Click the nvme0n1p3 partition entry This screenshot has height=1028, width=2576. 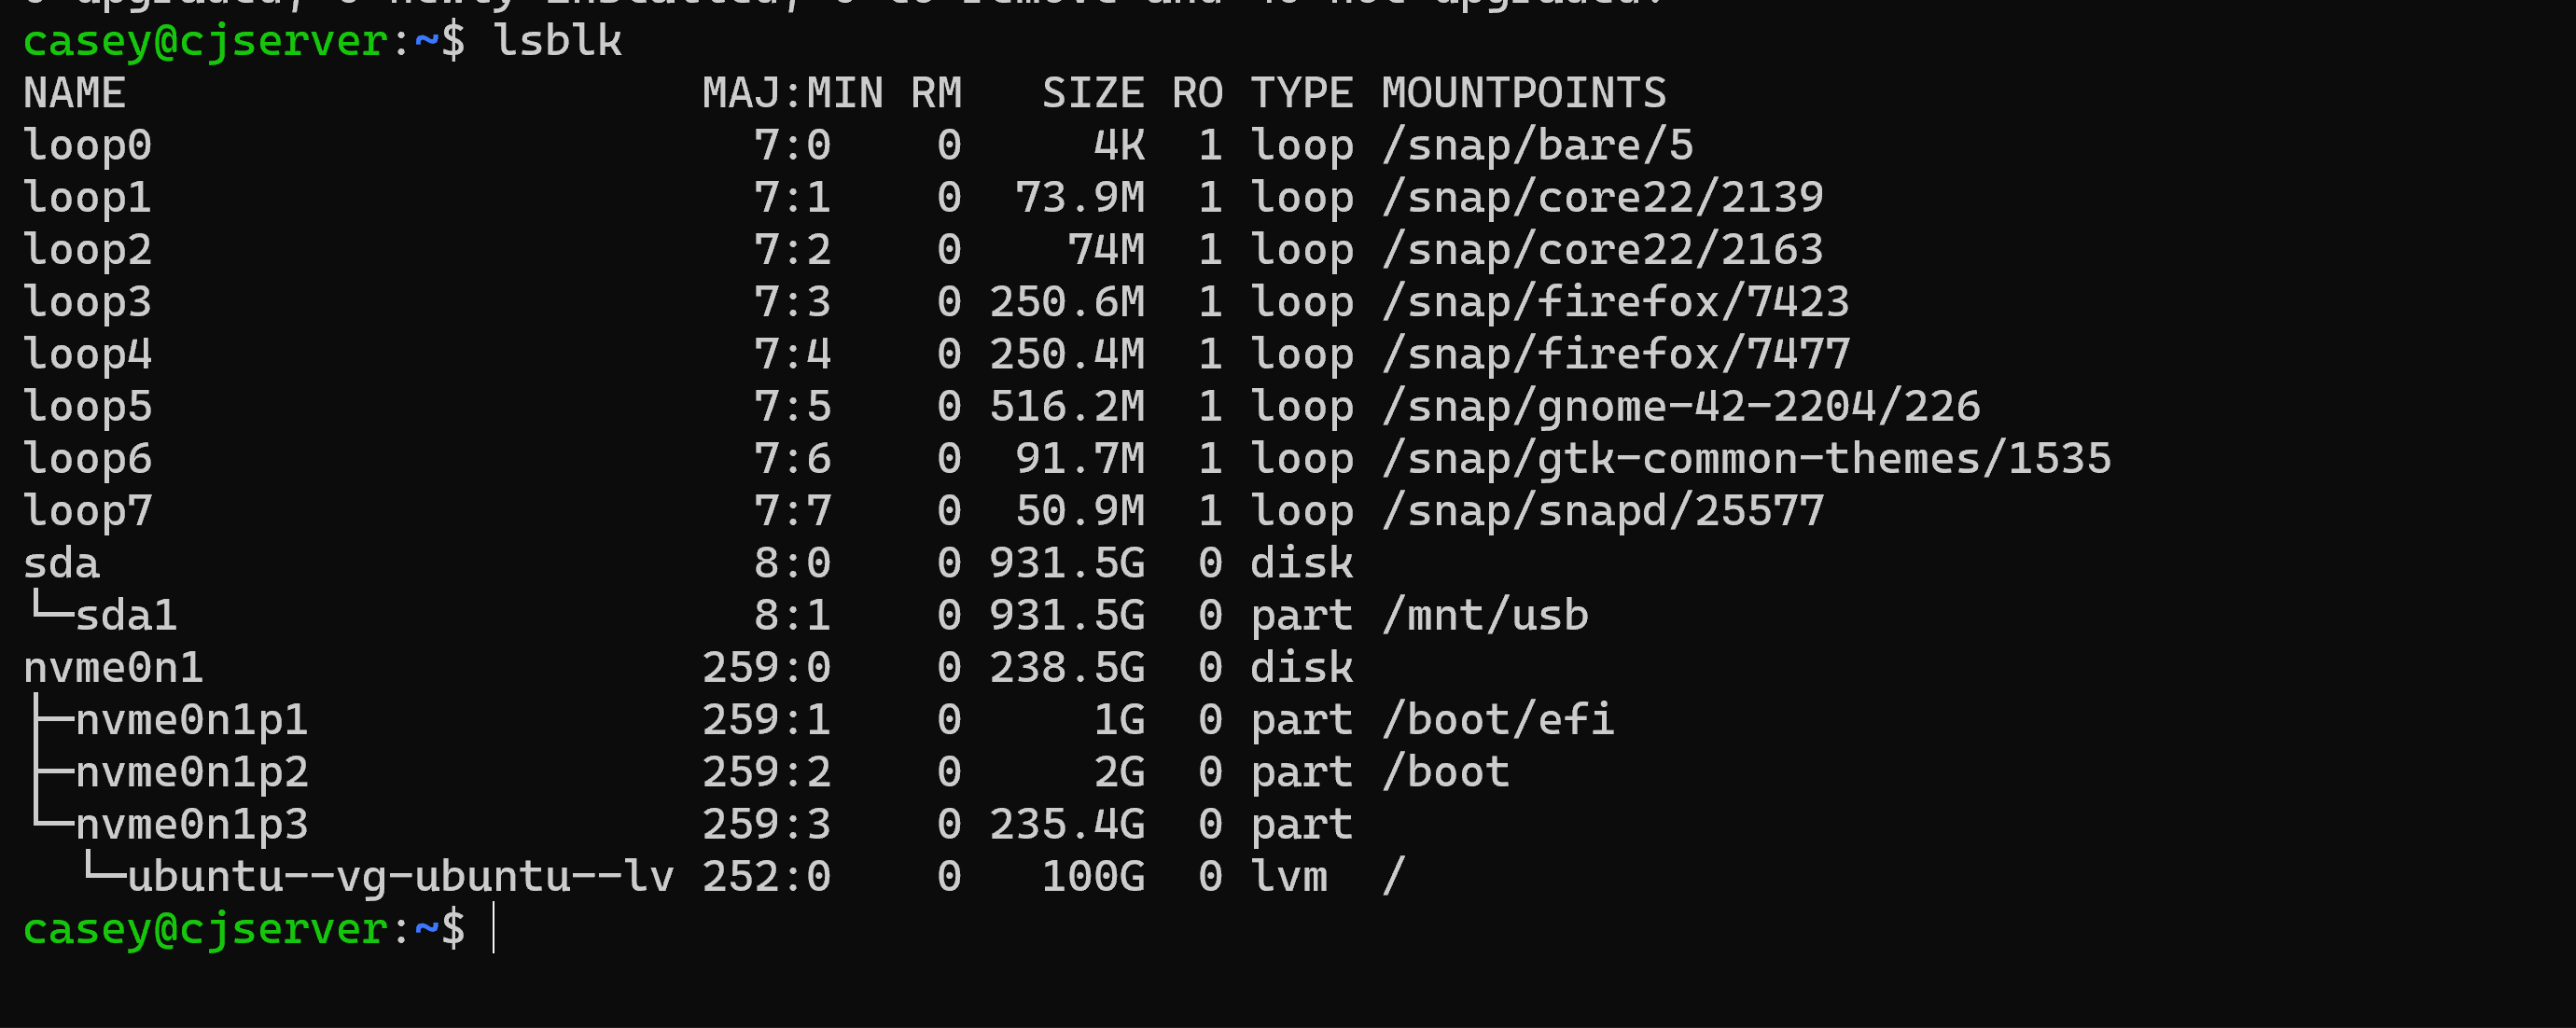point(191,825)
